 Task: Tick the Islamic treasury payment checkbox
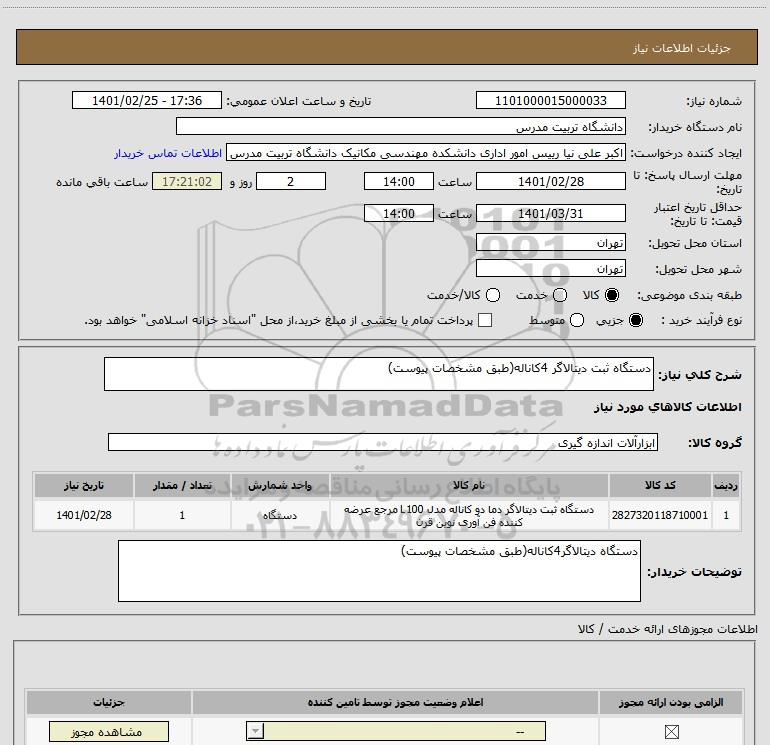(485, 320)
